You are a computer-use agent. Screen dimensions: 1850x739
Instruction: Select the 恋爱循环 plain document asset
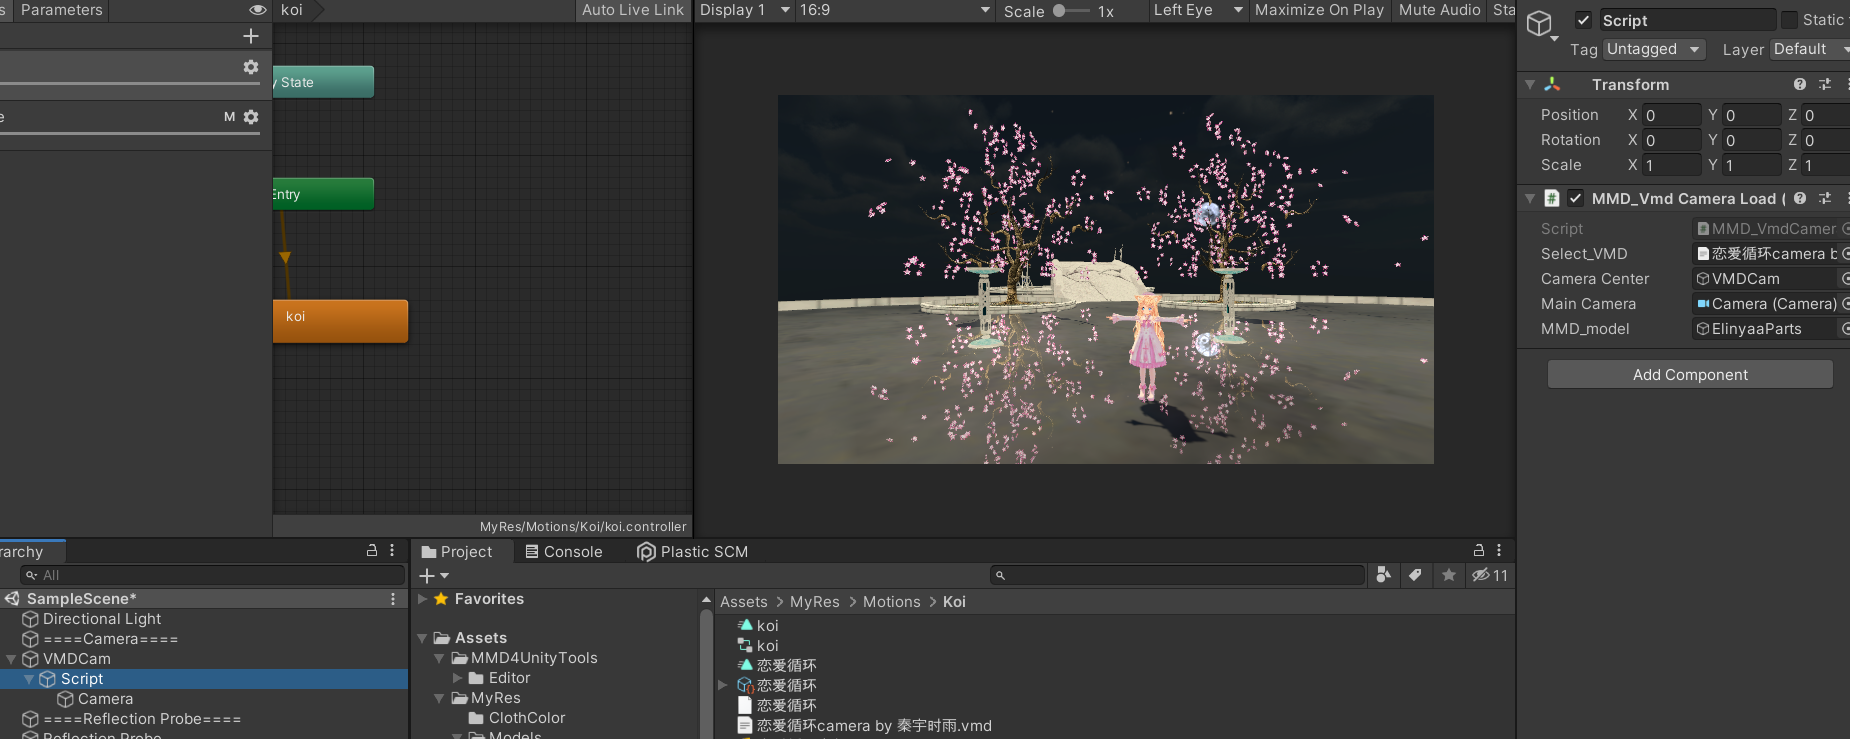point(777,706)
